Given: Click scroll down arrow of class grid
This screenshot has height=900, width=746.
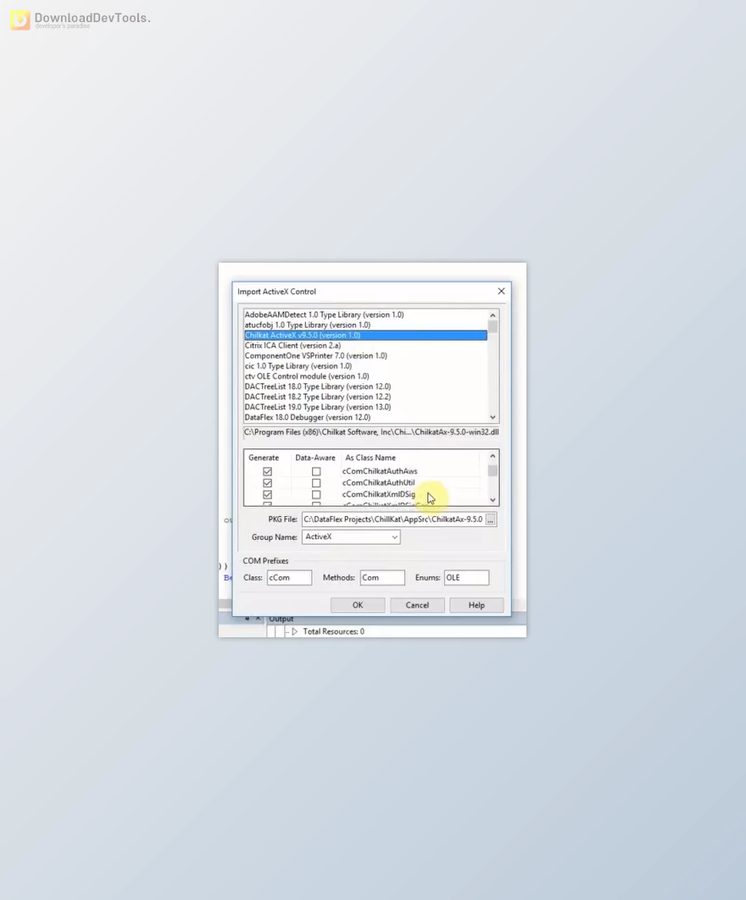Looking at the screenshot, I should 492,500.
